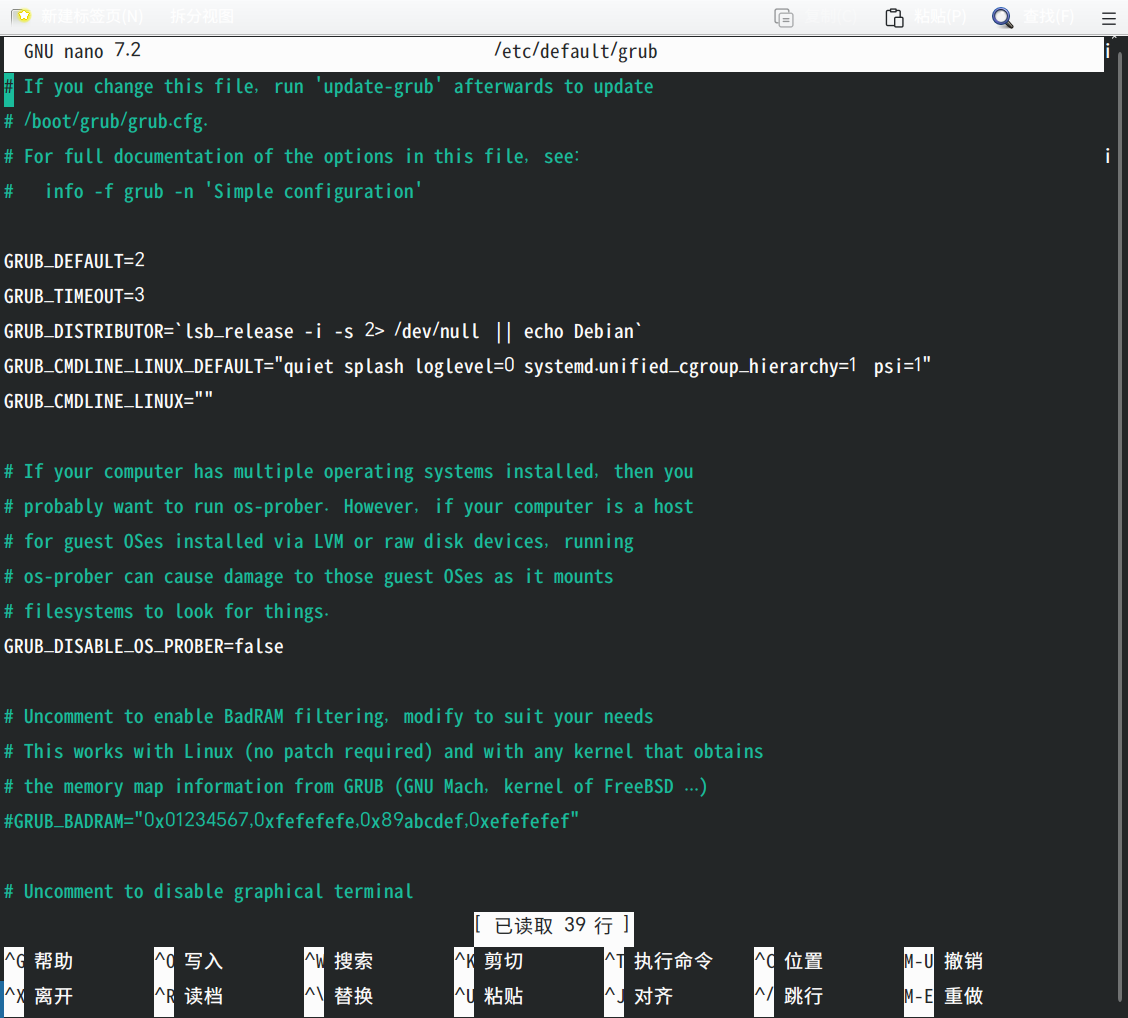
Task: Open the hamburger menu
Action: 1109,18
